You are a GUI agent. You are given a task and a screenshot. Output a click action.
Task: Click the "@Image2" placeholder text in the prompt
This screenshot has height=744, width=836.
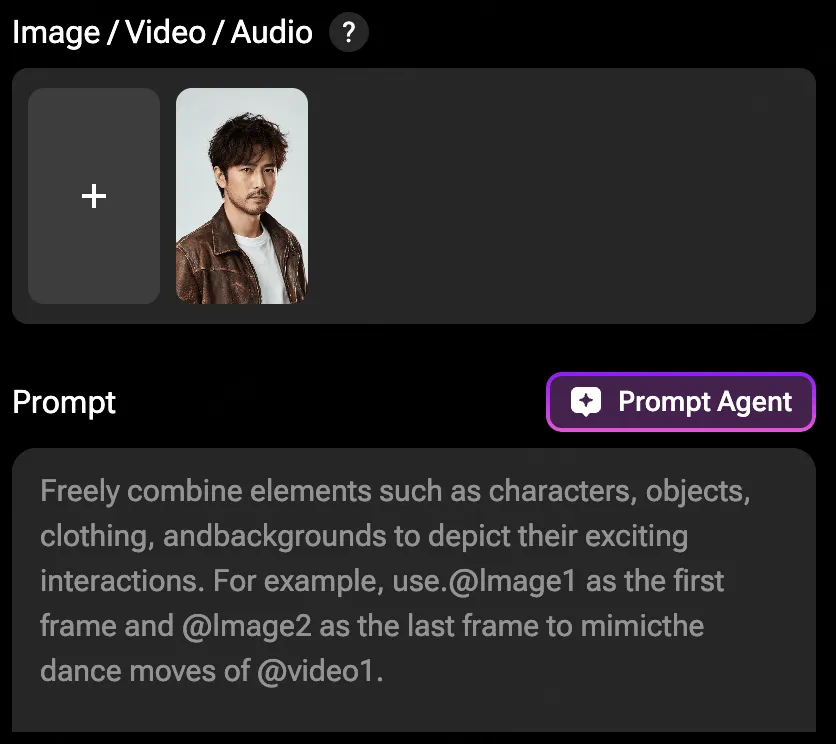click(x=246, y=626)
